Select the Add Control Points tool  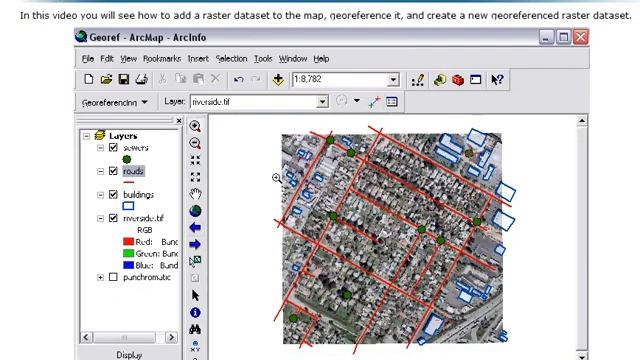[374, 102]
